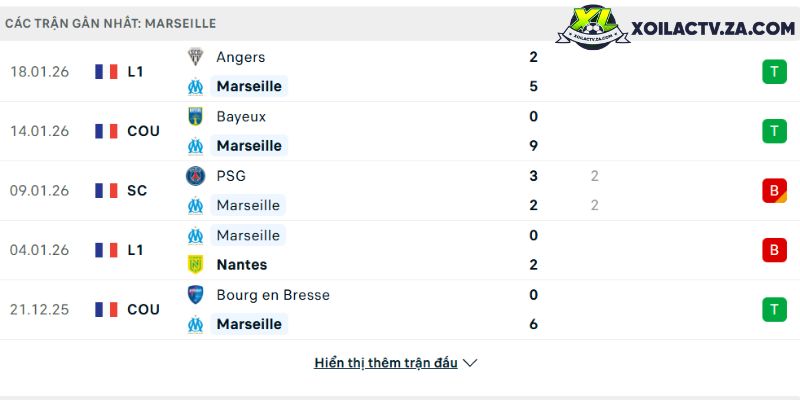The image size is (800, 400).
Task: Click the L1 league label dated 04.01.26
Action: point(136,250)
